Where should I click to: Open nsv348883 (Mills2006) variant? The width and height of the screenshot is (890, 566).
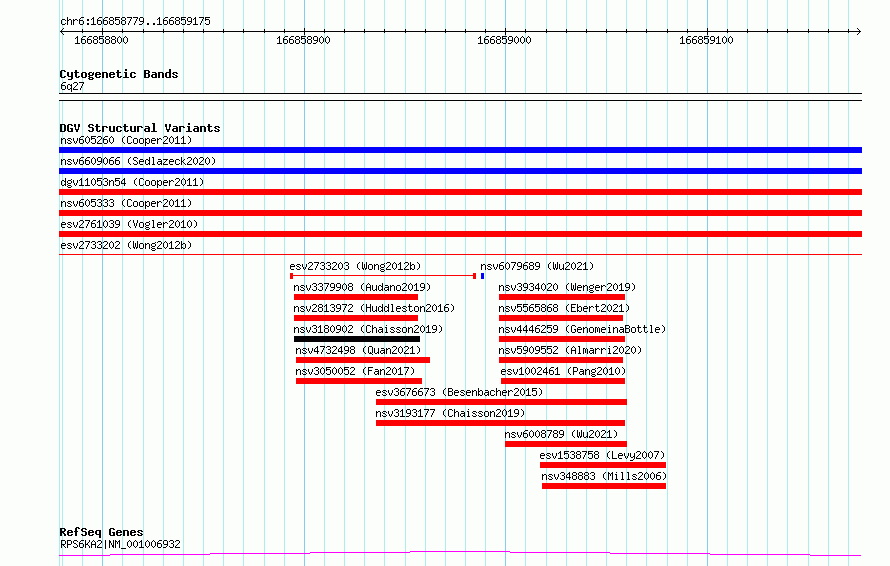point(604,476)
